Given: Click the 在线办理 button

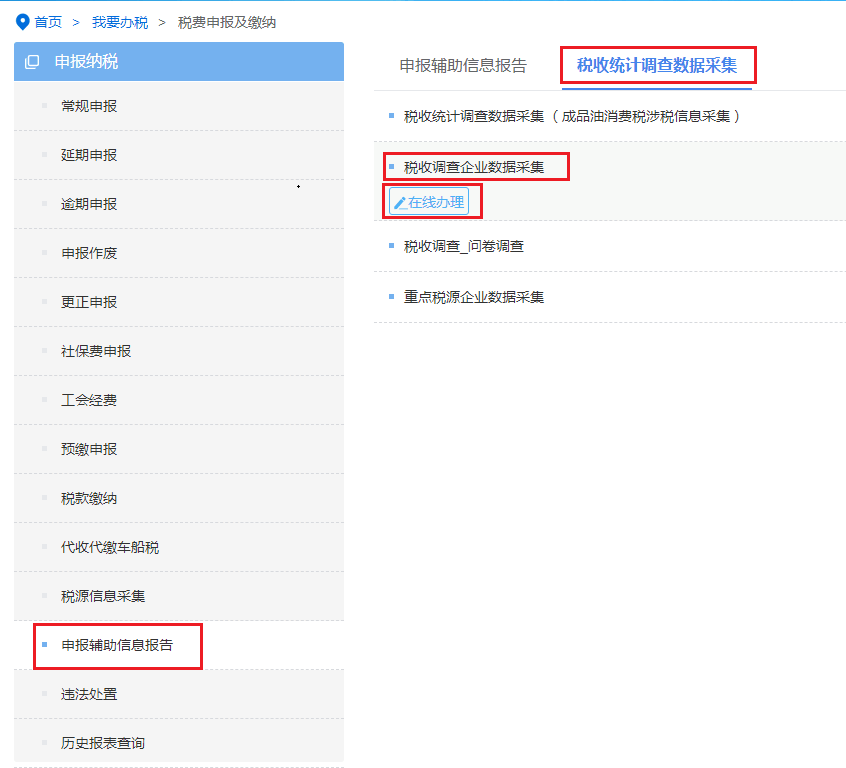Looking at the screenshot, I should coord(429,201).
